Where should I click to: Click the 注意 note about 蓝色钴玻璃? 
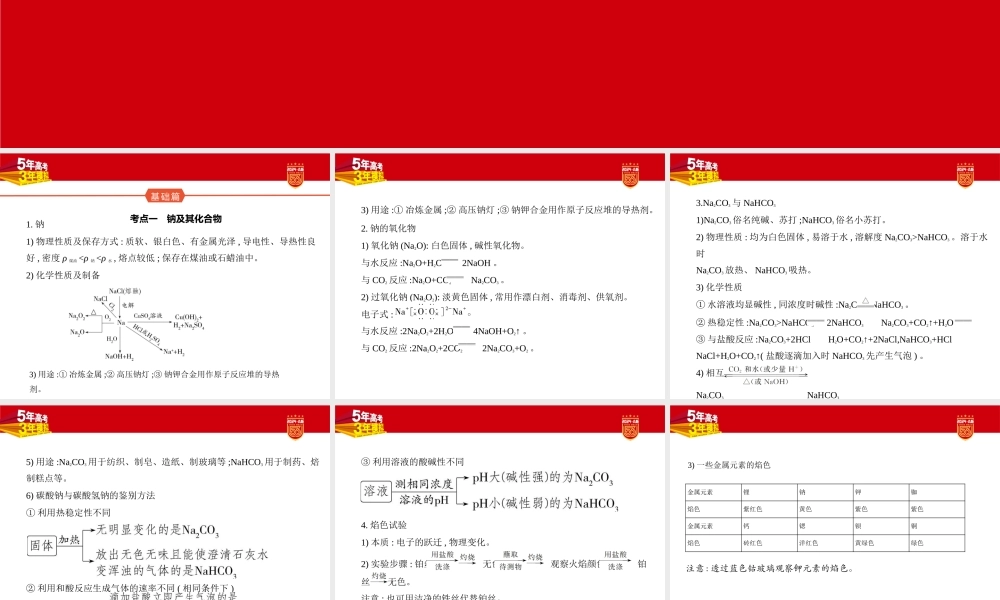pos(770,568)
